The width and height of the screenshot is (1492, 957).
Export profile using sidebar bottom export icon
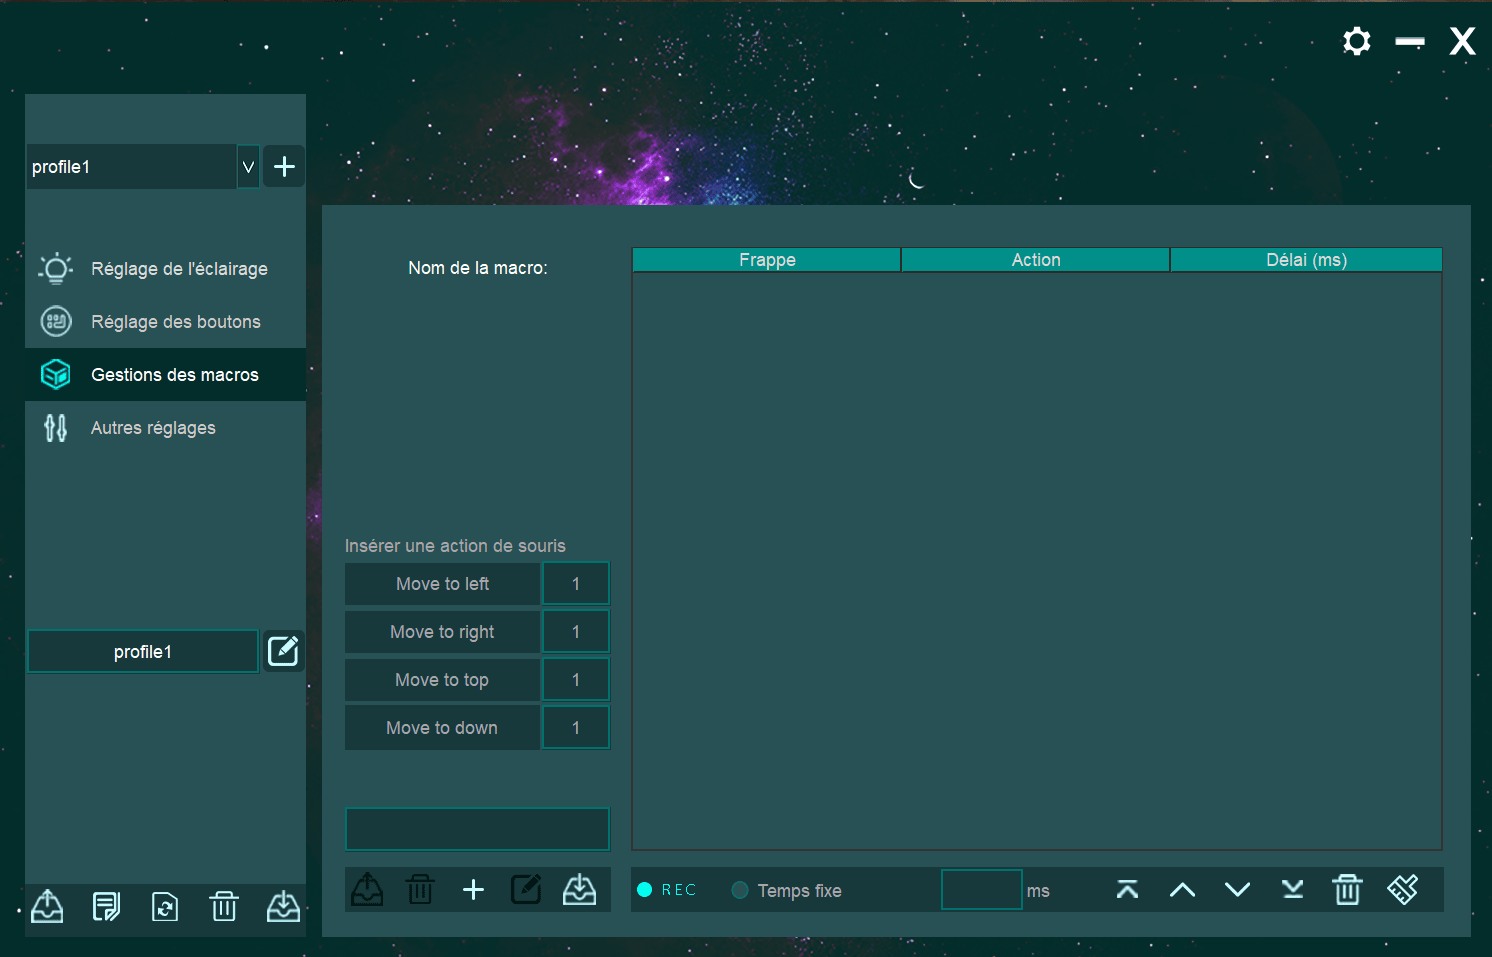(47, 907)
